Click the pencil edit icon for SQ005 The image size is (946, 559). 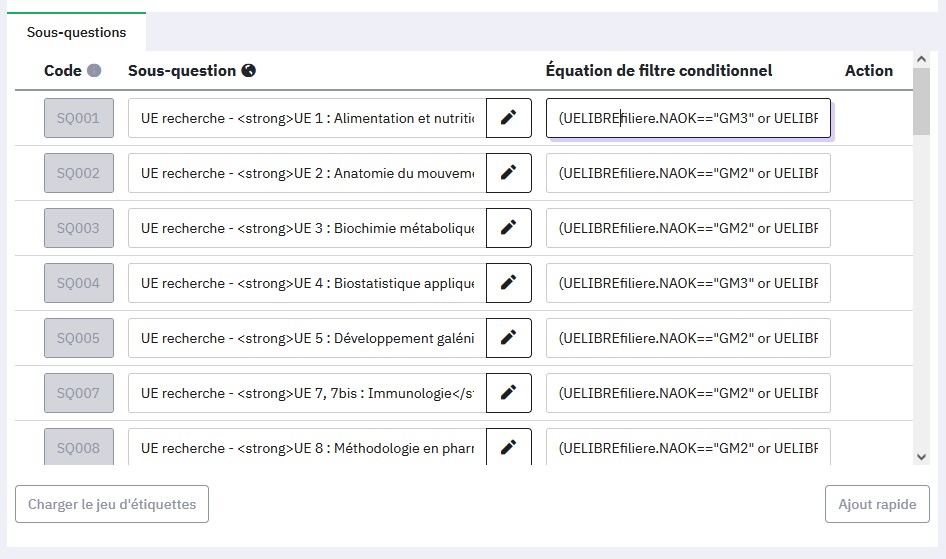click(508, 338)
